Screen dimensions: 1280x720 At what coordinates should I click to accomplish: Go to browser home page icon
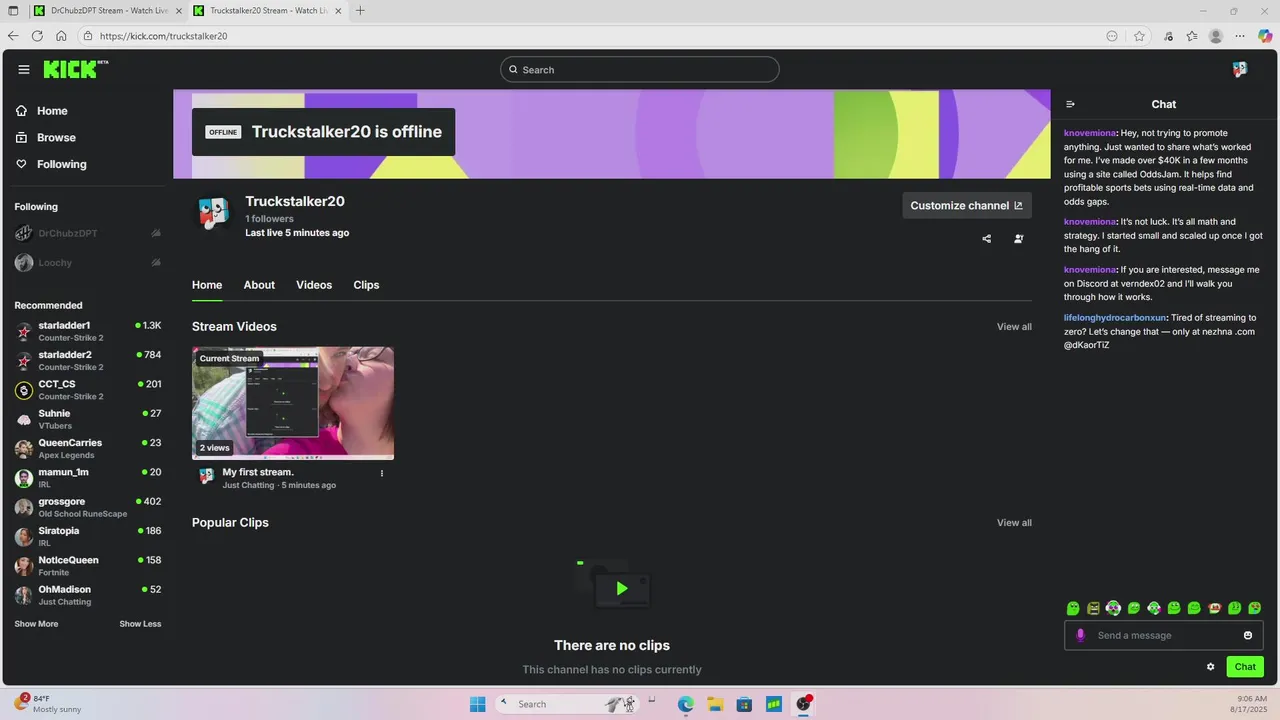61,36
